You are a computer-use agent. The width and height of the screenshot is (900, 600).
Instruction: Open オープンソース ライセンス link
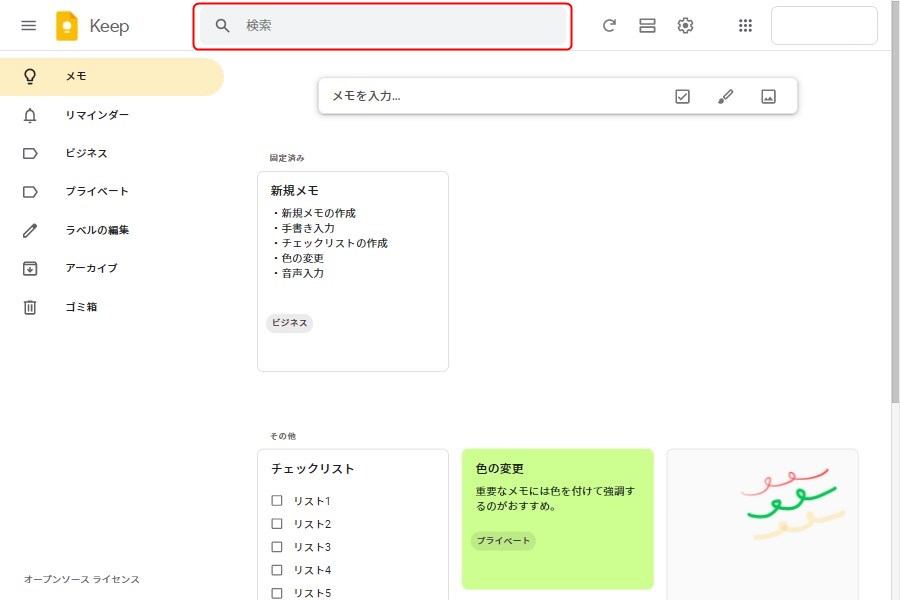(x=82, y=580)
